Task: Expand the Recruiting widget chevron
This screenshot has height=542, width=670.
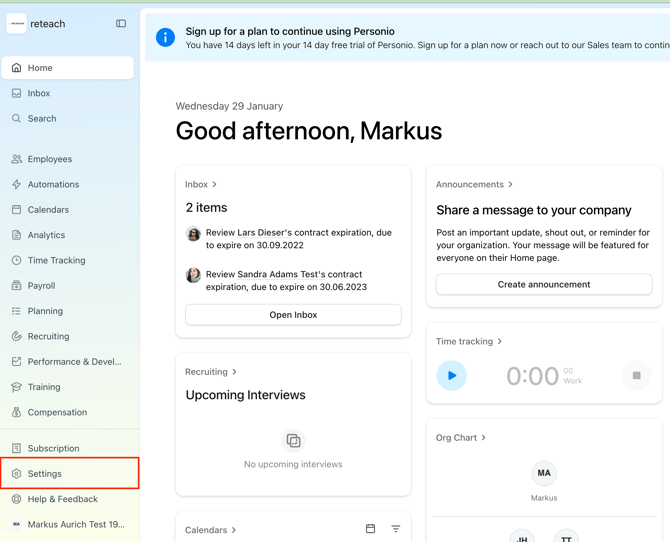Action: point(234,372)
